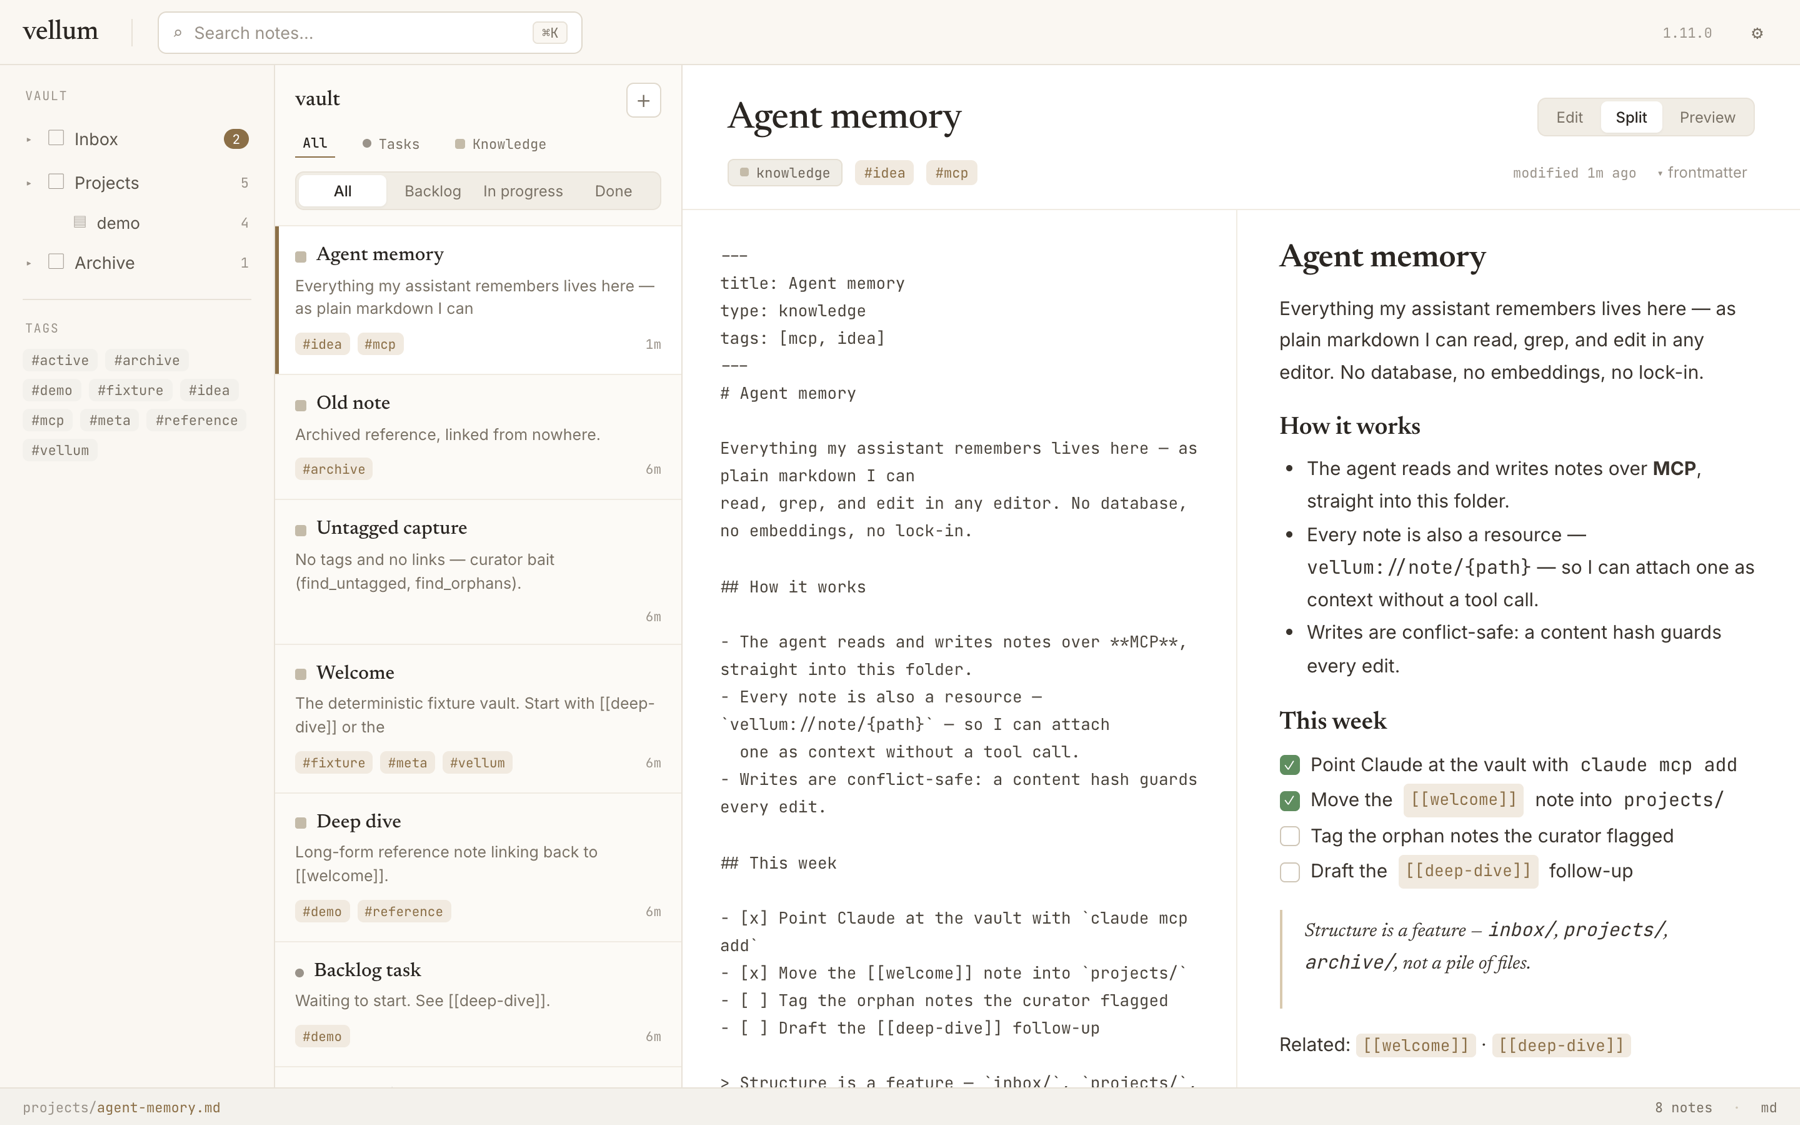Filter by Backlog status
This screenshot has height=1125, width=1800.
pos(433,191)
